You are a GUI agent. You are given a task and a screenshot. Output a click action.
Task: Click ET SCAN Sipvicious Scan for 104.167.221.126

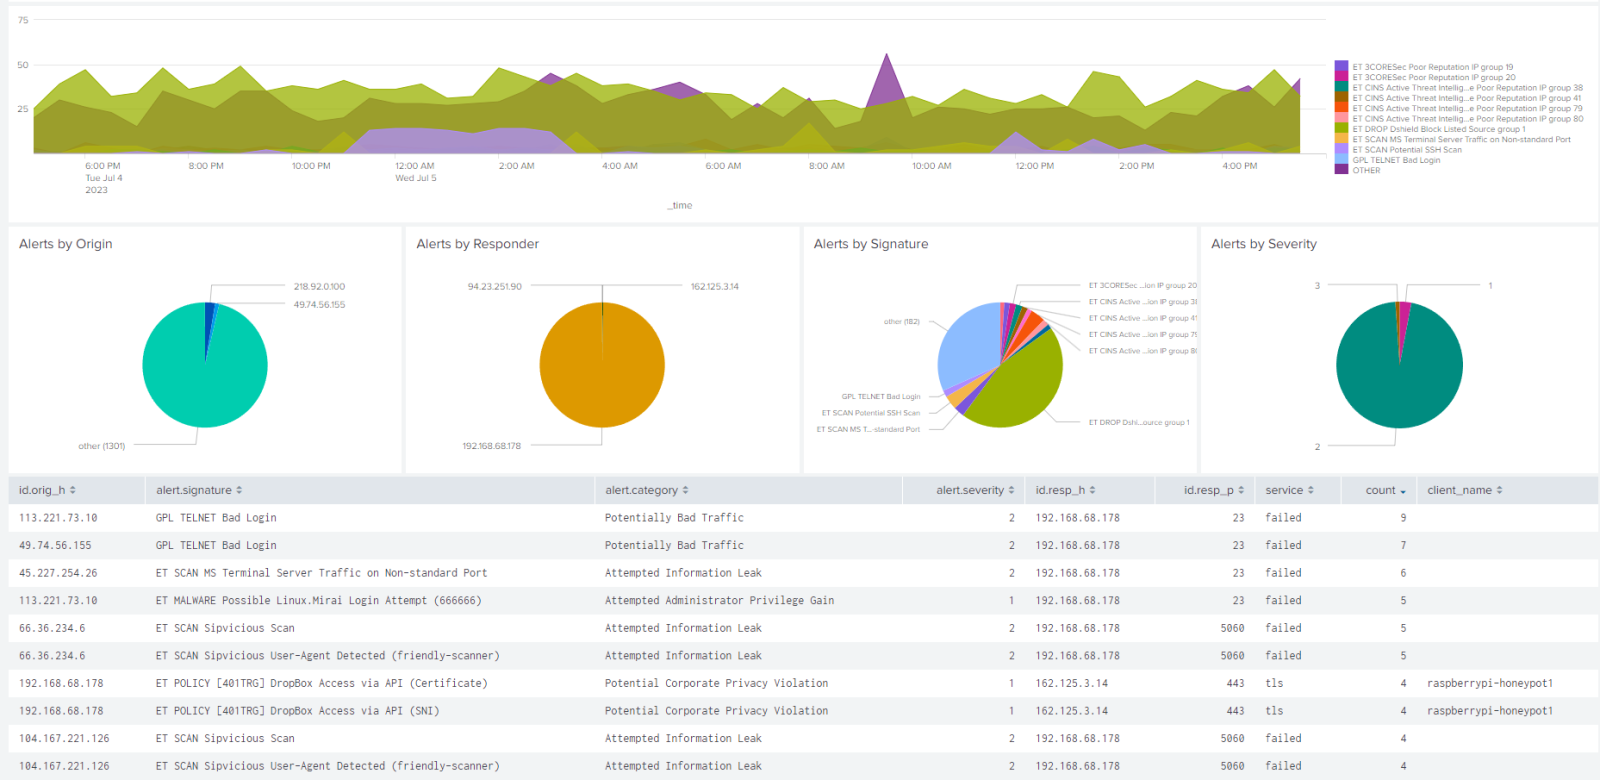tap(225, 738)
